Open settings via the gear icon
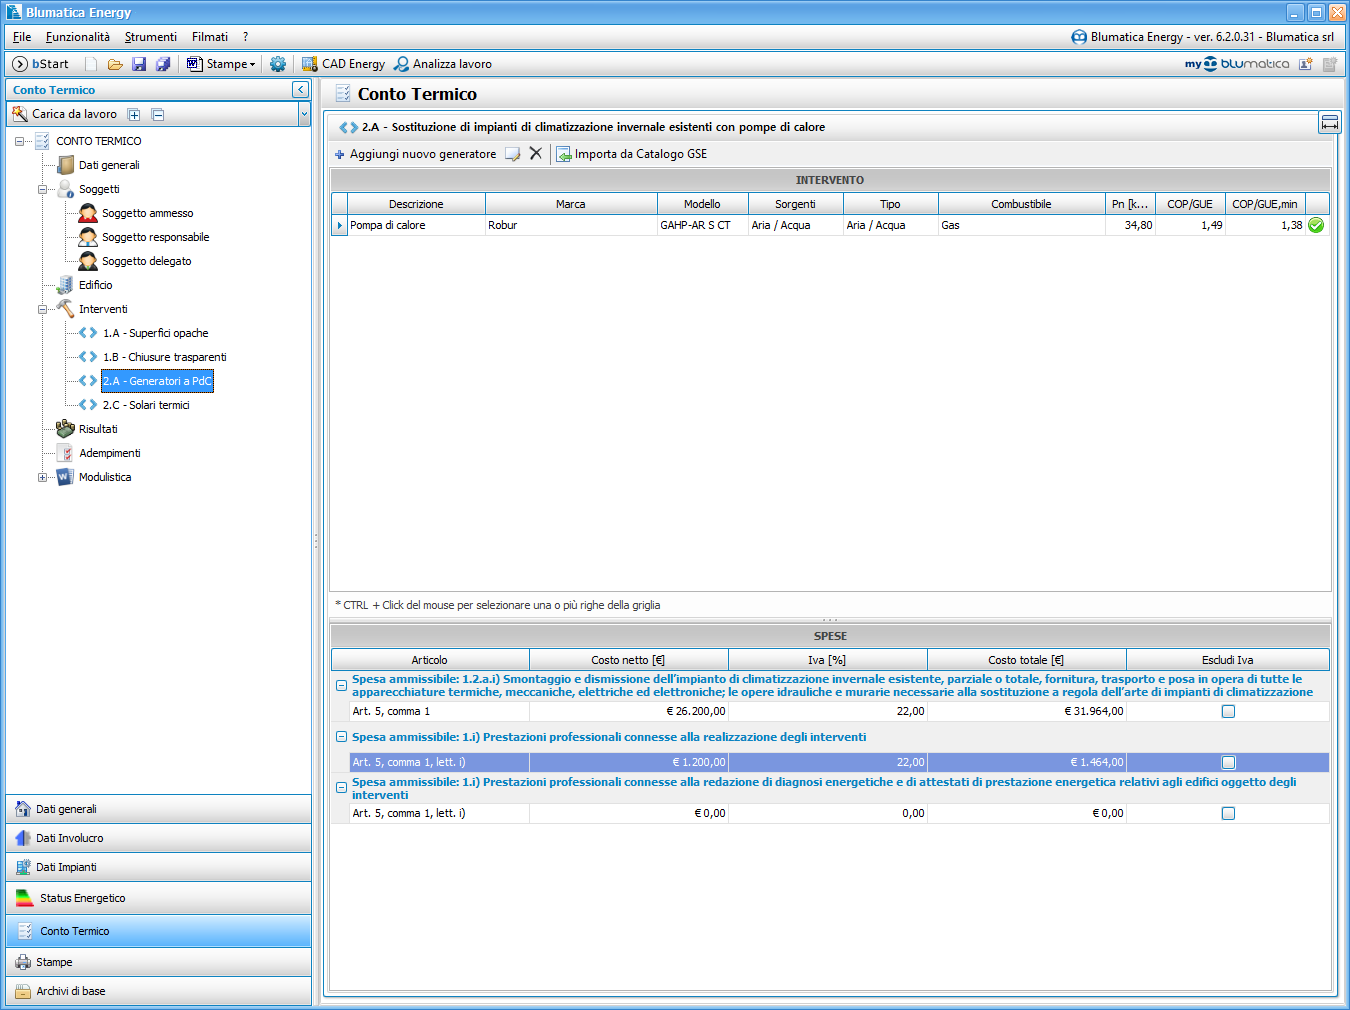1350x1010 pixels. [x=278, y=64]
